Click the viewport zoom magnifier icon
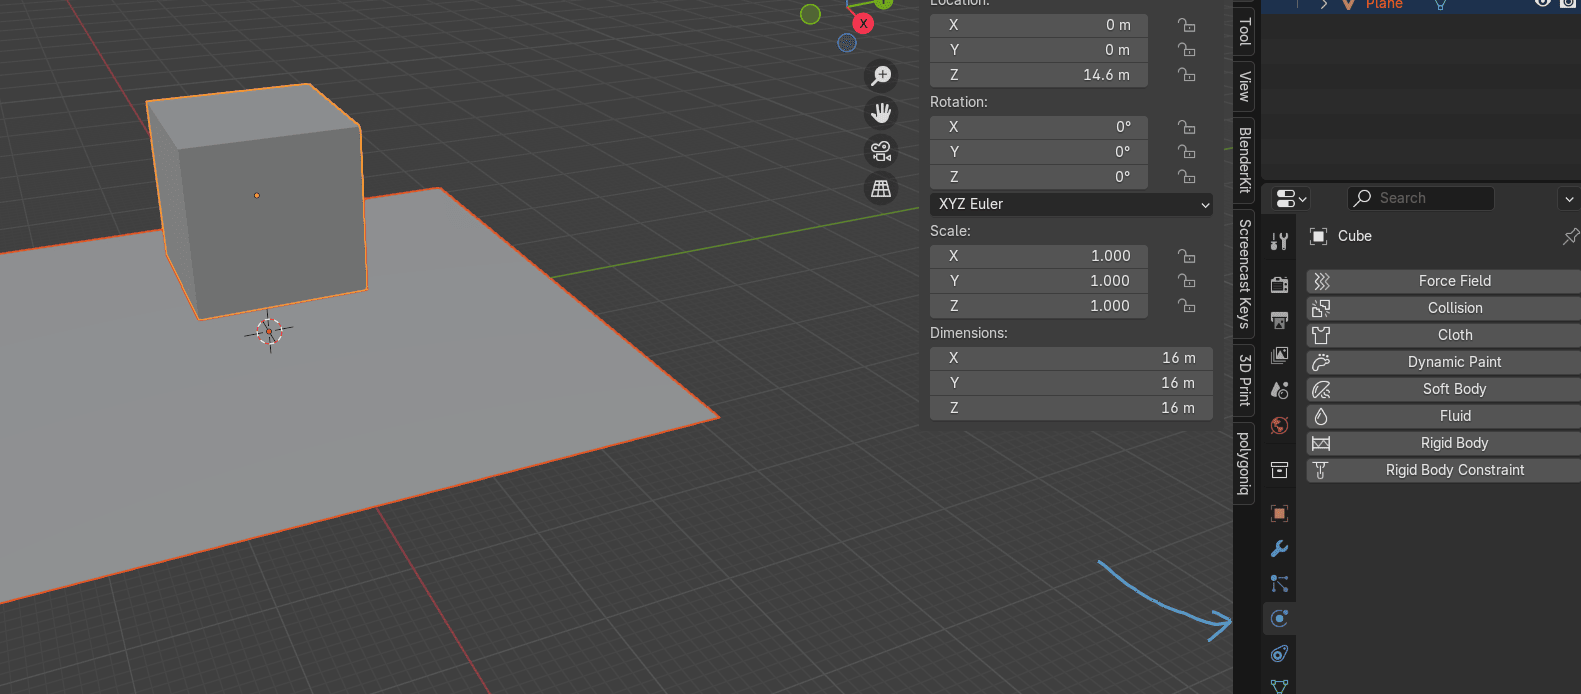1581x694 pixels. pos(881,76)
